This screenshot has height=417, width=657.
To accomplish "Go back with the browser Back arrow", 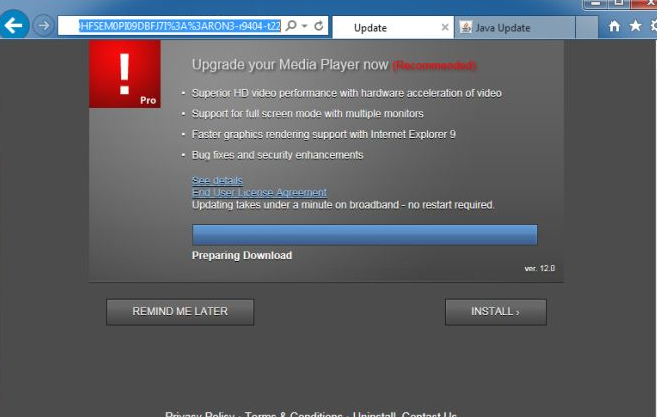I will 14,25.
